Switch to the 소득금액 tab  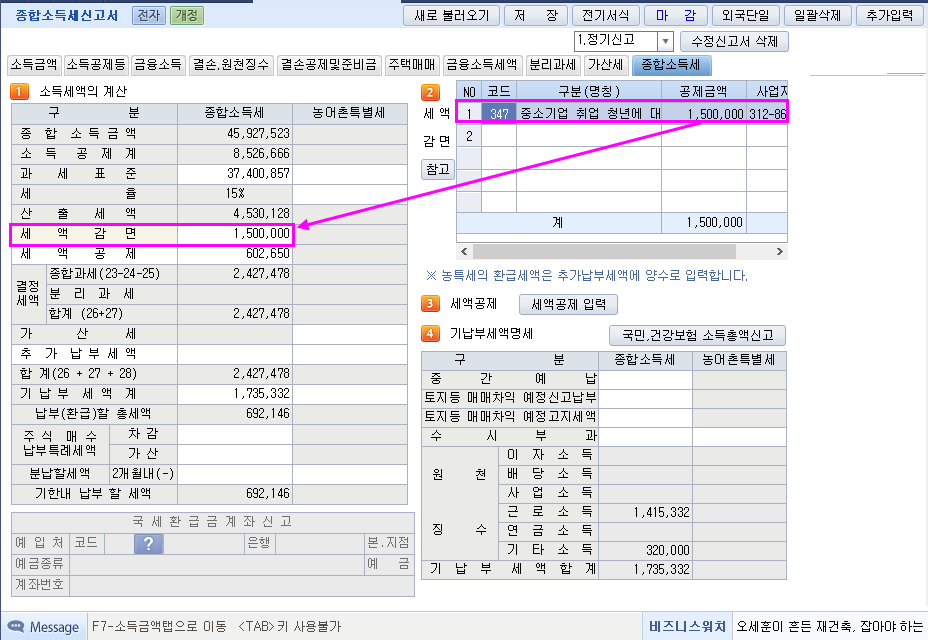click(x=34, y=65)
